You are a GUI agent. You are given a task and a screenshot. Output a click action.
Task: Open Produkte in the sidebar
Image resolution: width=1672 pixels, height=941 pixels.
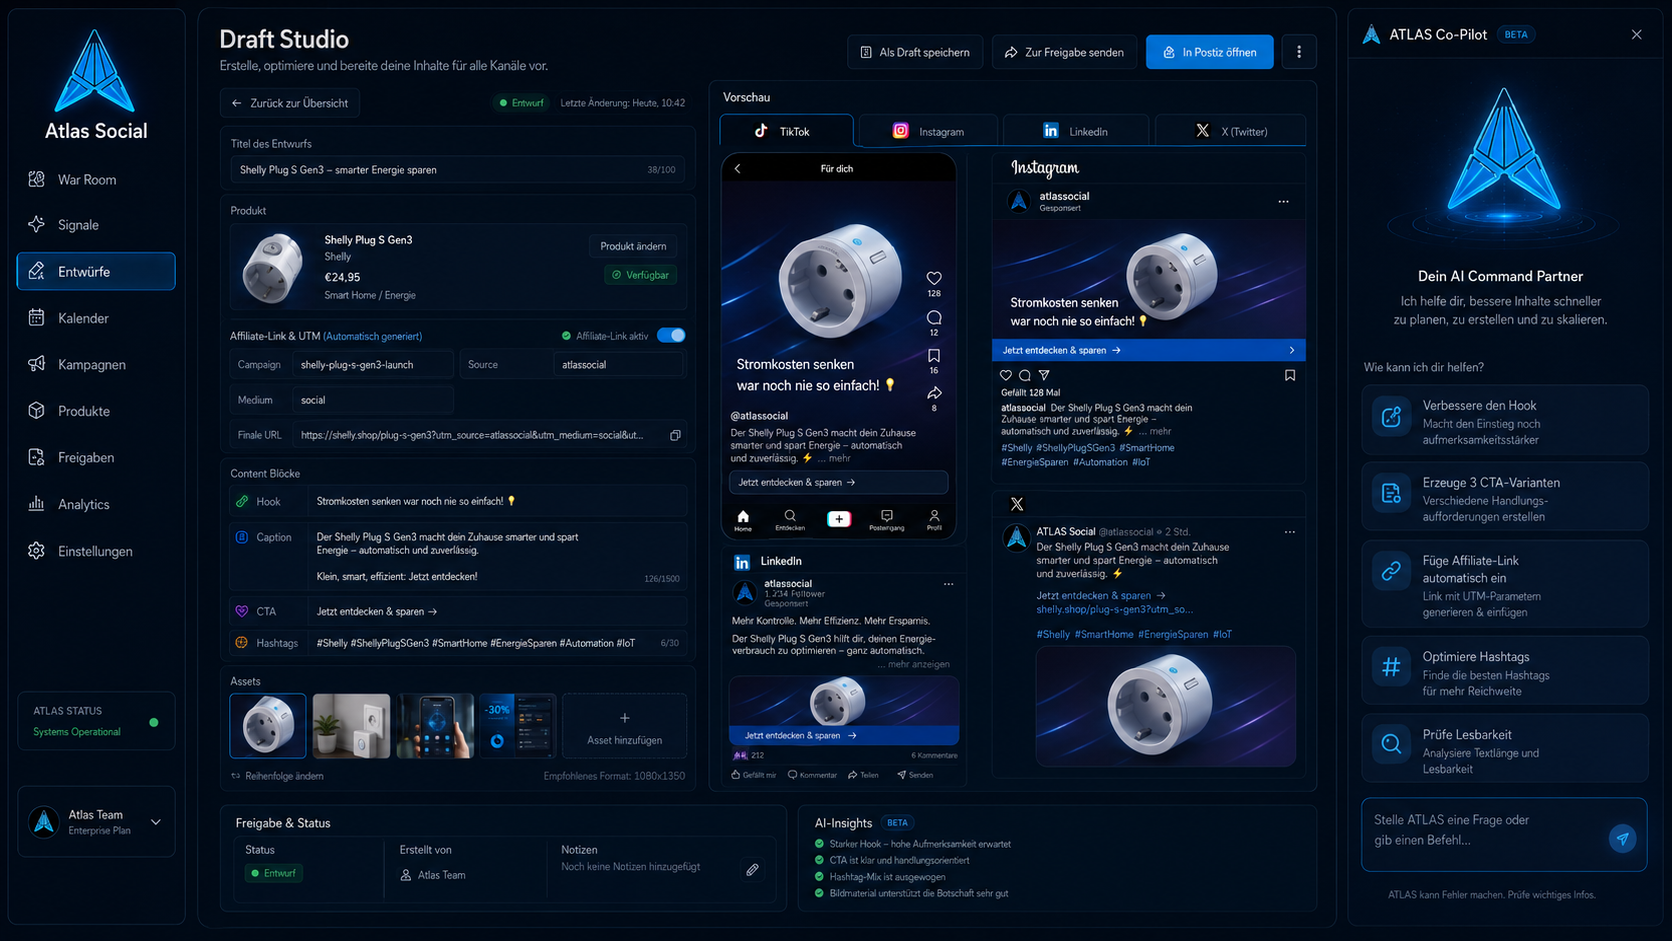pos(96,411)
